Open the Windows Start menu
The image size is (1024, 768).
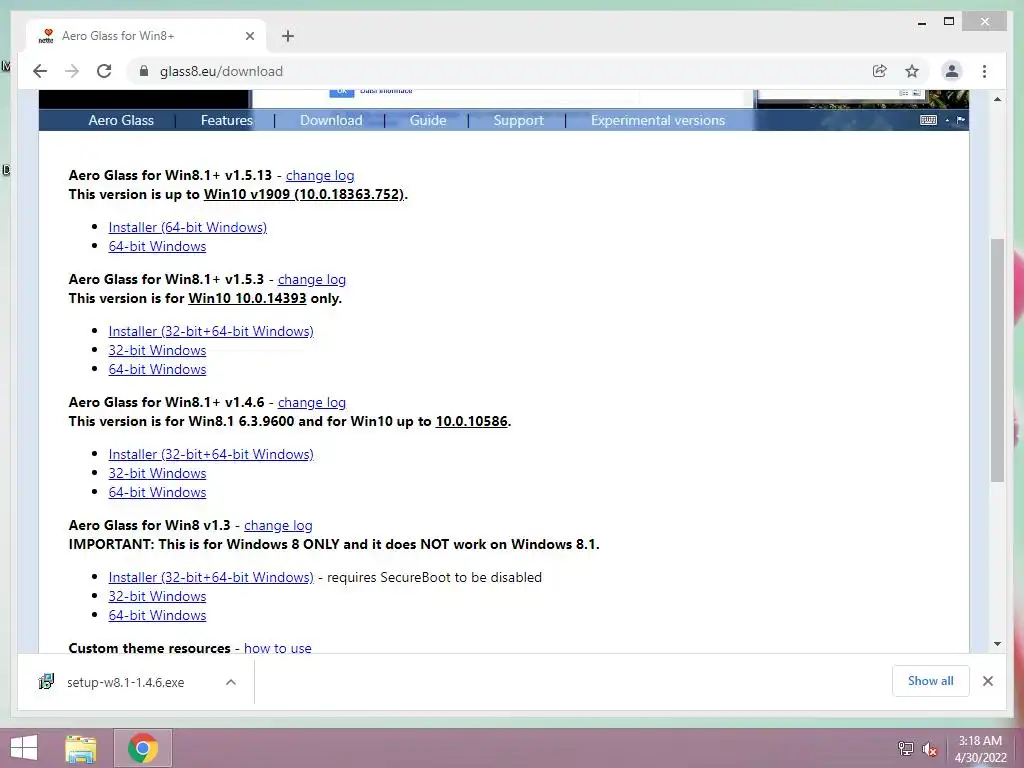tap(24, 748)
